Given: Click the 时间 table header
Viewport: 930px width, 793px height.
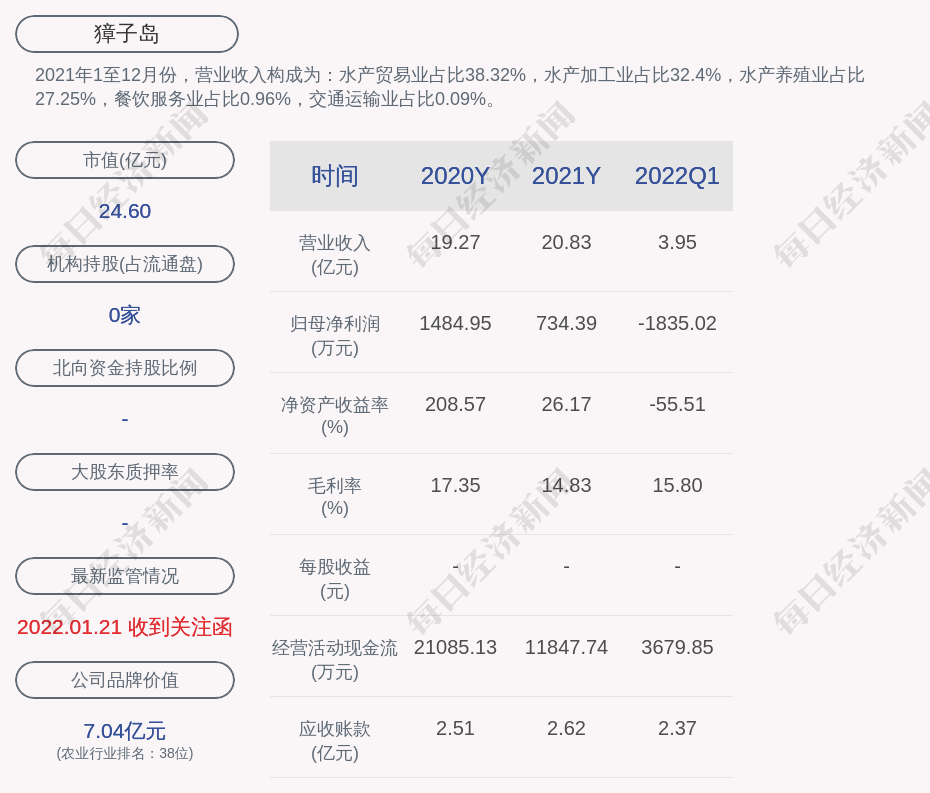Looking at the screenshot, I should pos(334,176).
